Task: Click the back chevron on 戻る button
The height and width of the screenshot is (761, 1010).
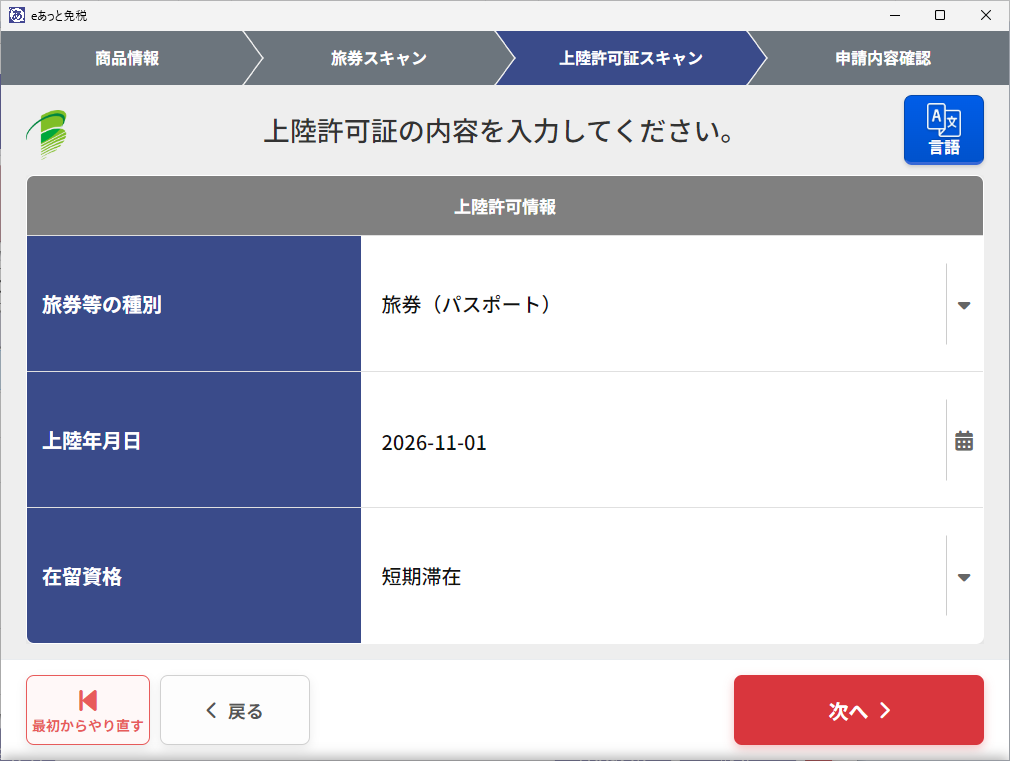Action: 211,711
